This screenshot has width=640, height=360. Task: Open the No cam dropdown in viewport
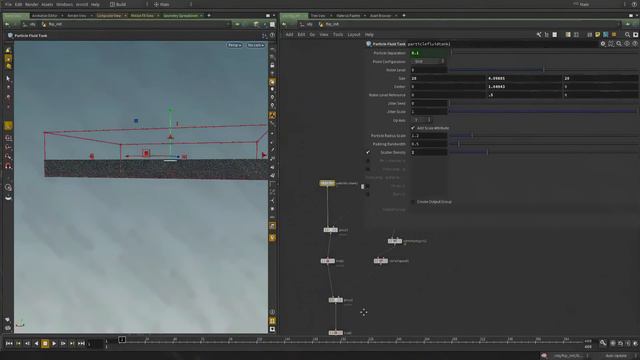coord(256,45)
